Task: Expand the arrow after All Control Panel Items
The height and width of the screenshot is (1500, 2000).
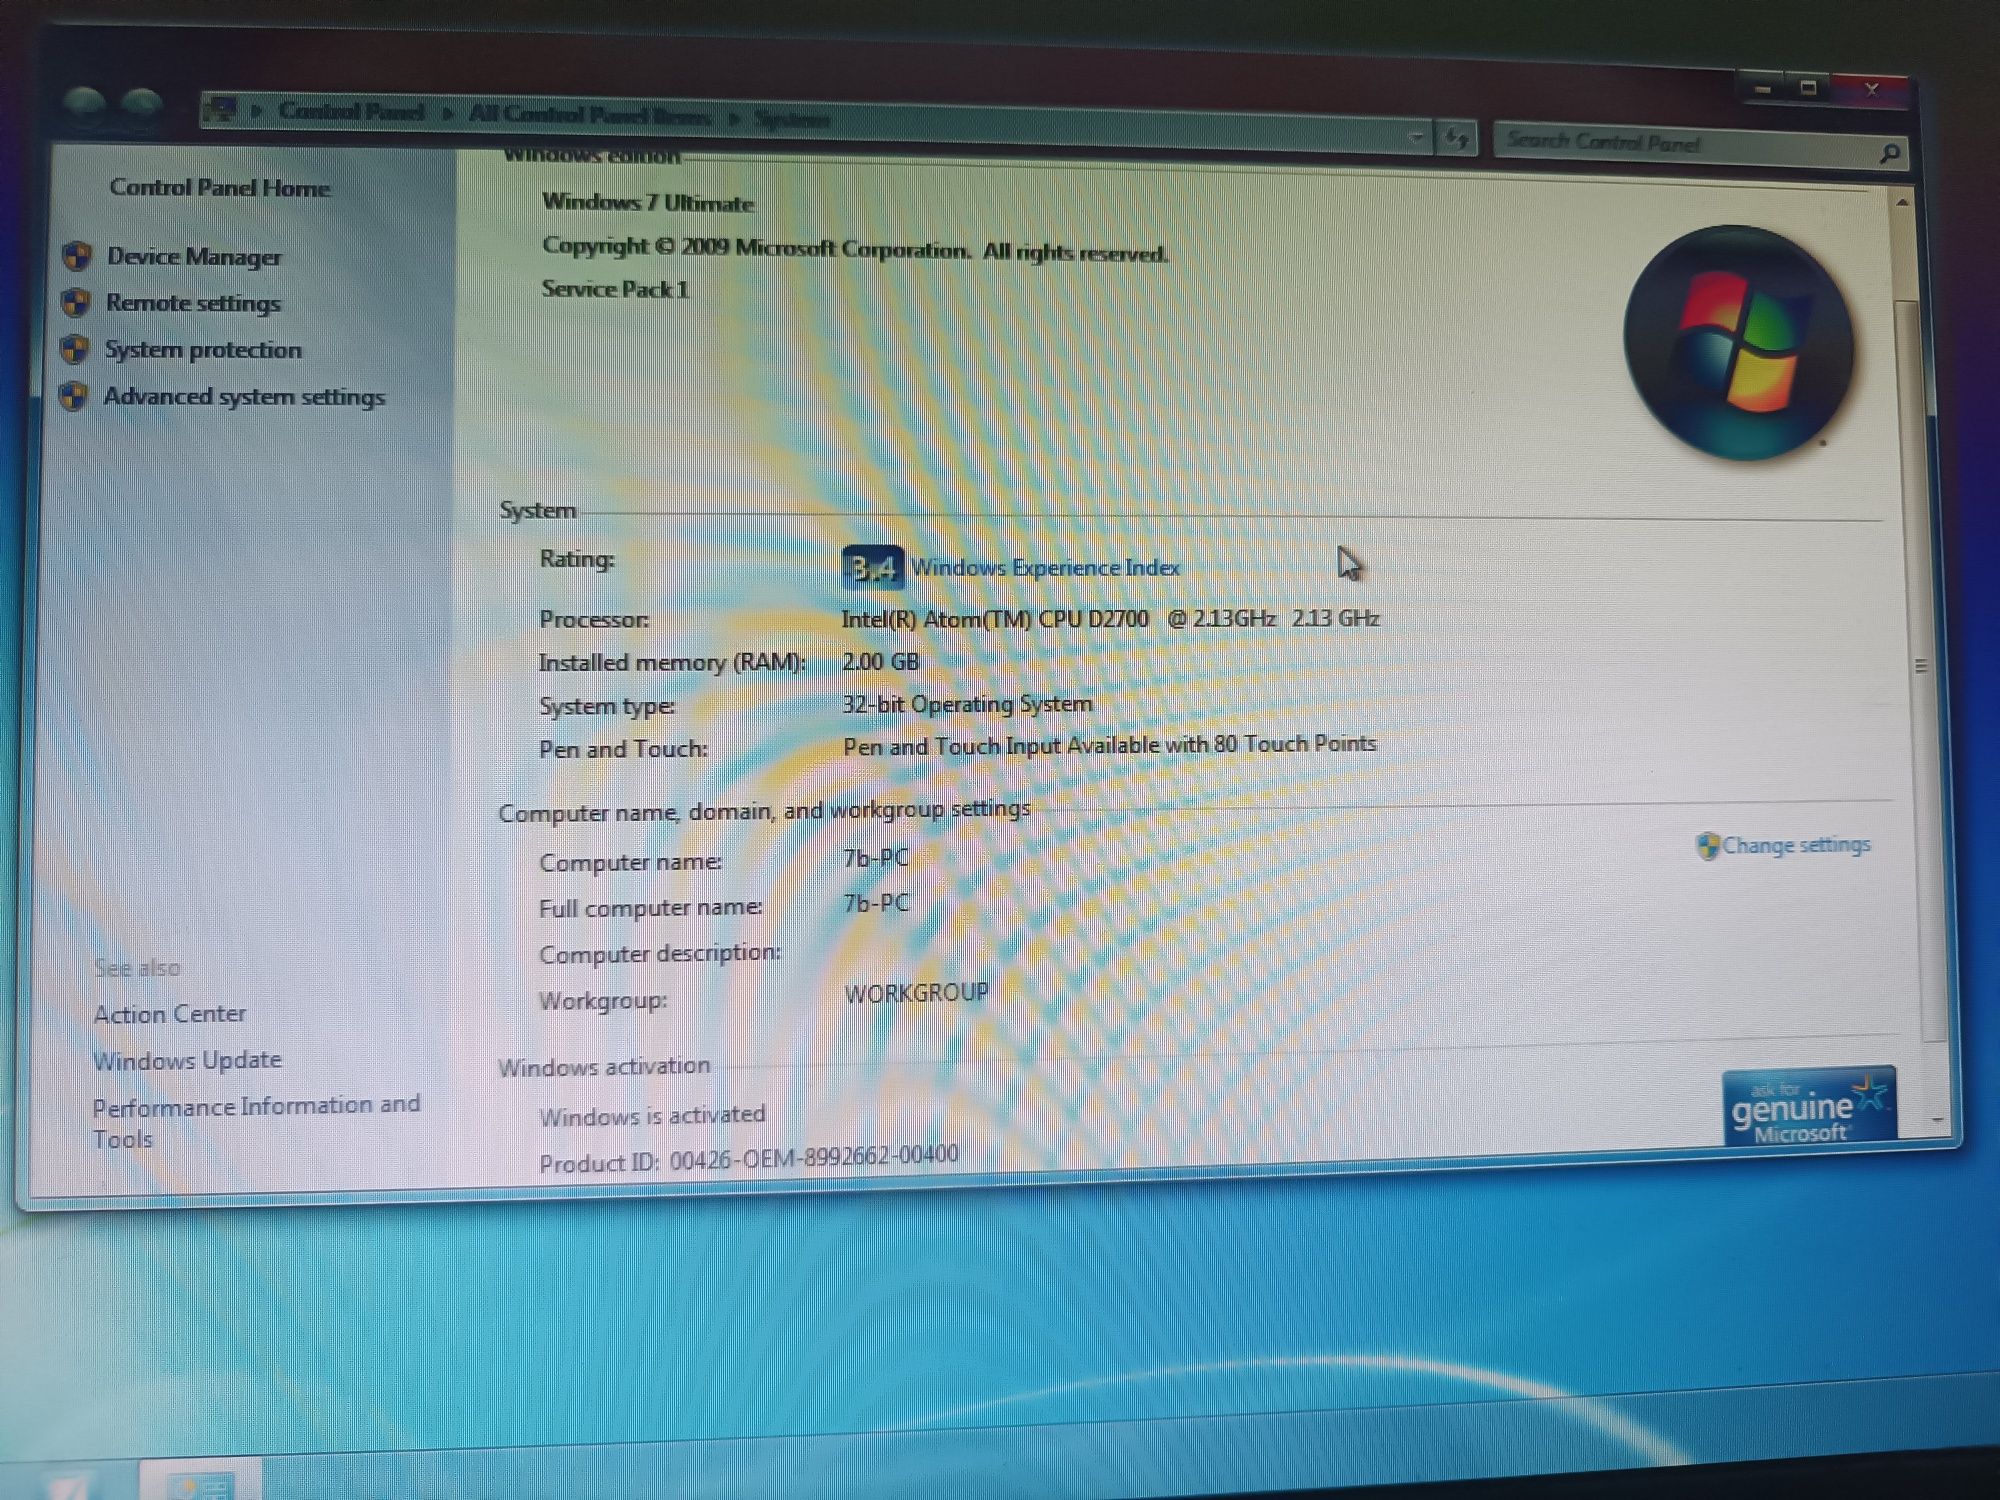Action: [735, 118]
